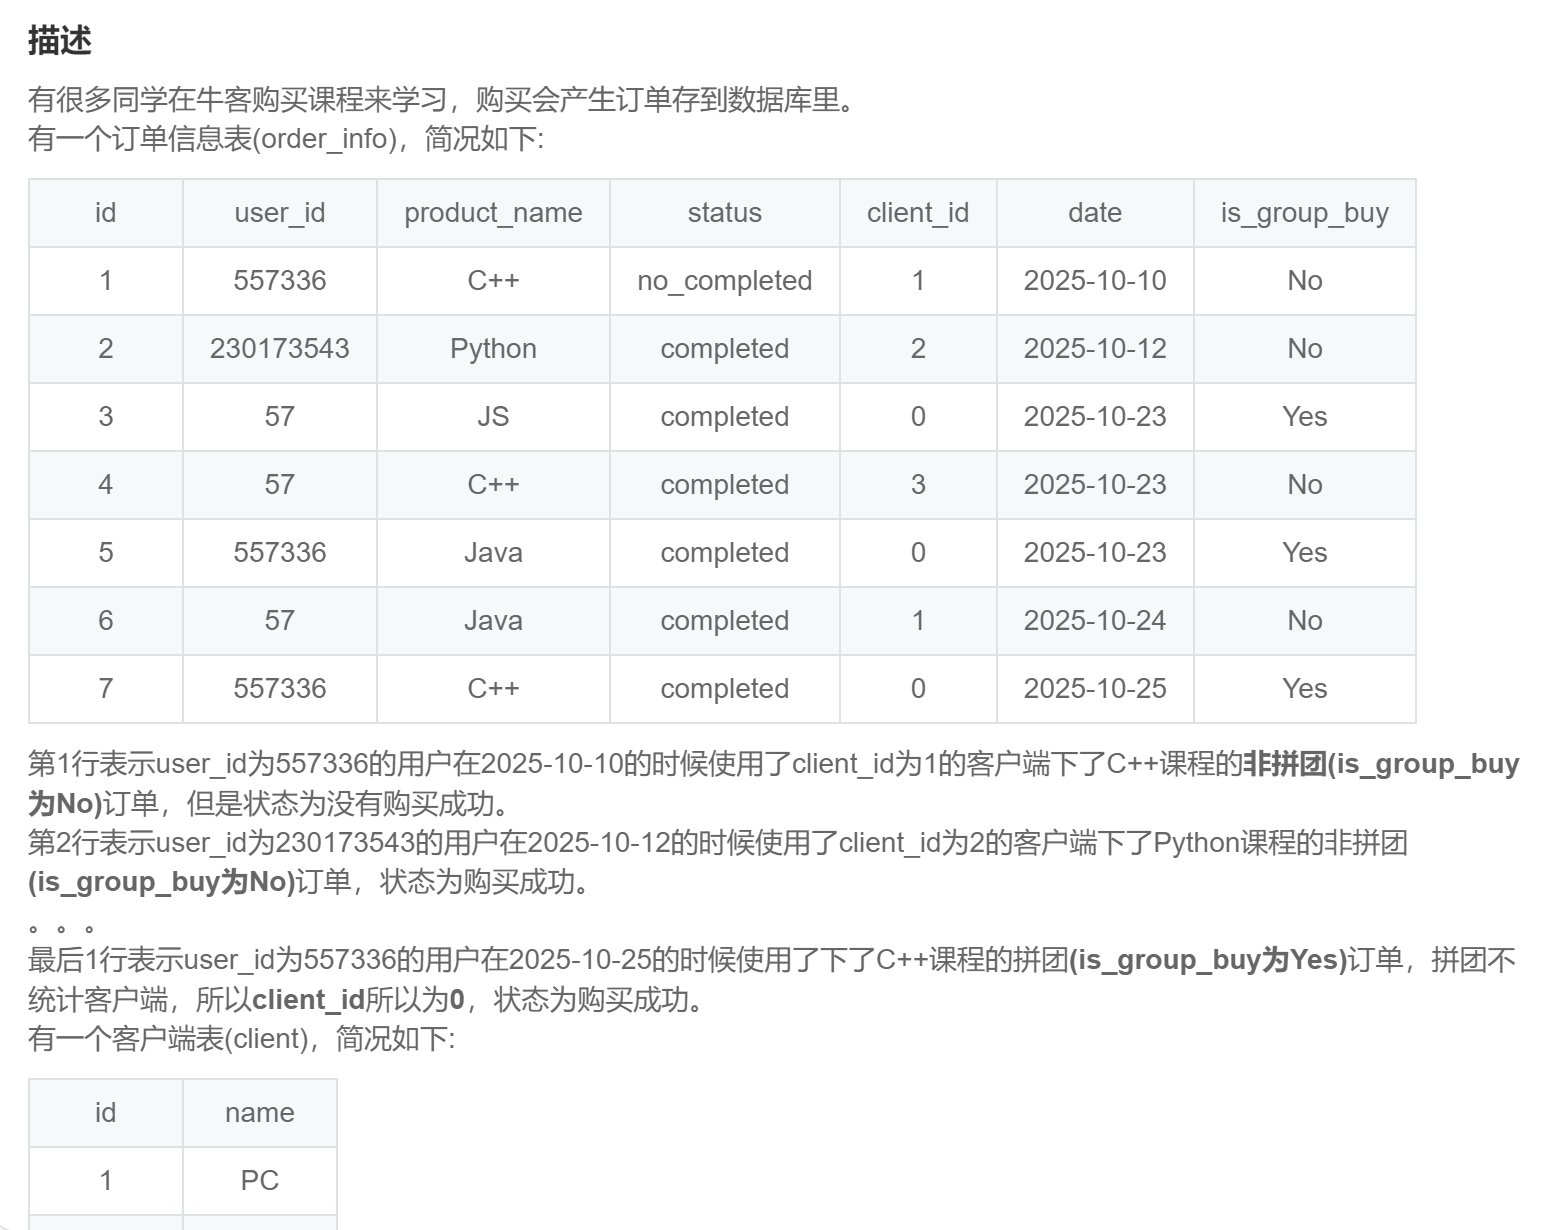Click 'Java' in the 2025-10-24 row

[x=493, y=621]
